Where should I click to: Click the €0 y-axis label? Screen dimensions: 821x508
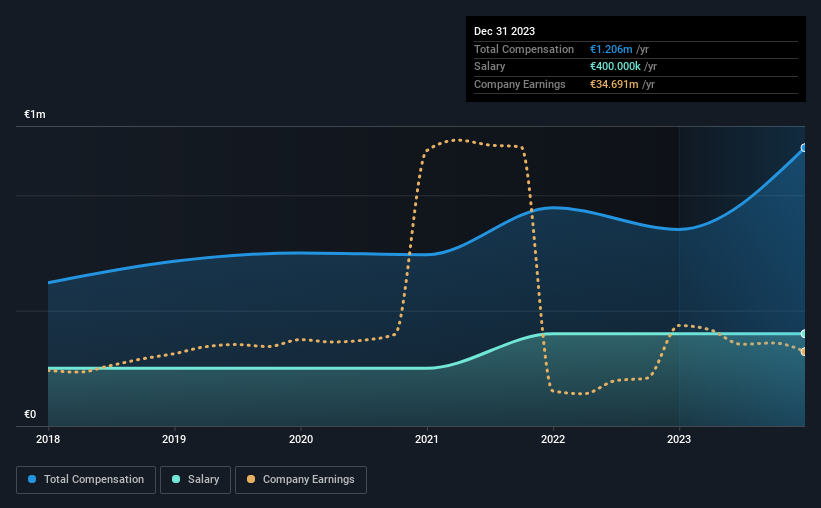(x=30, y=414)
